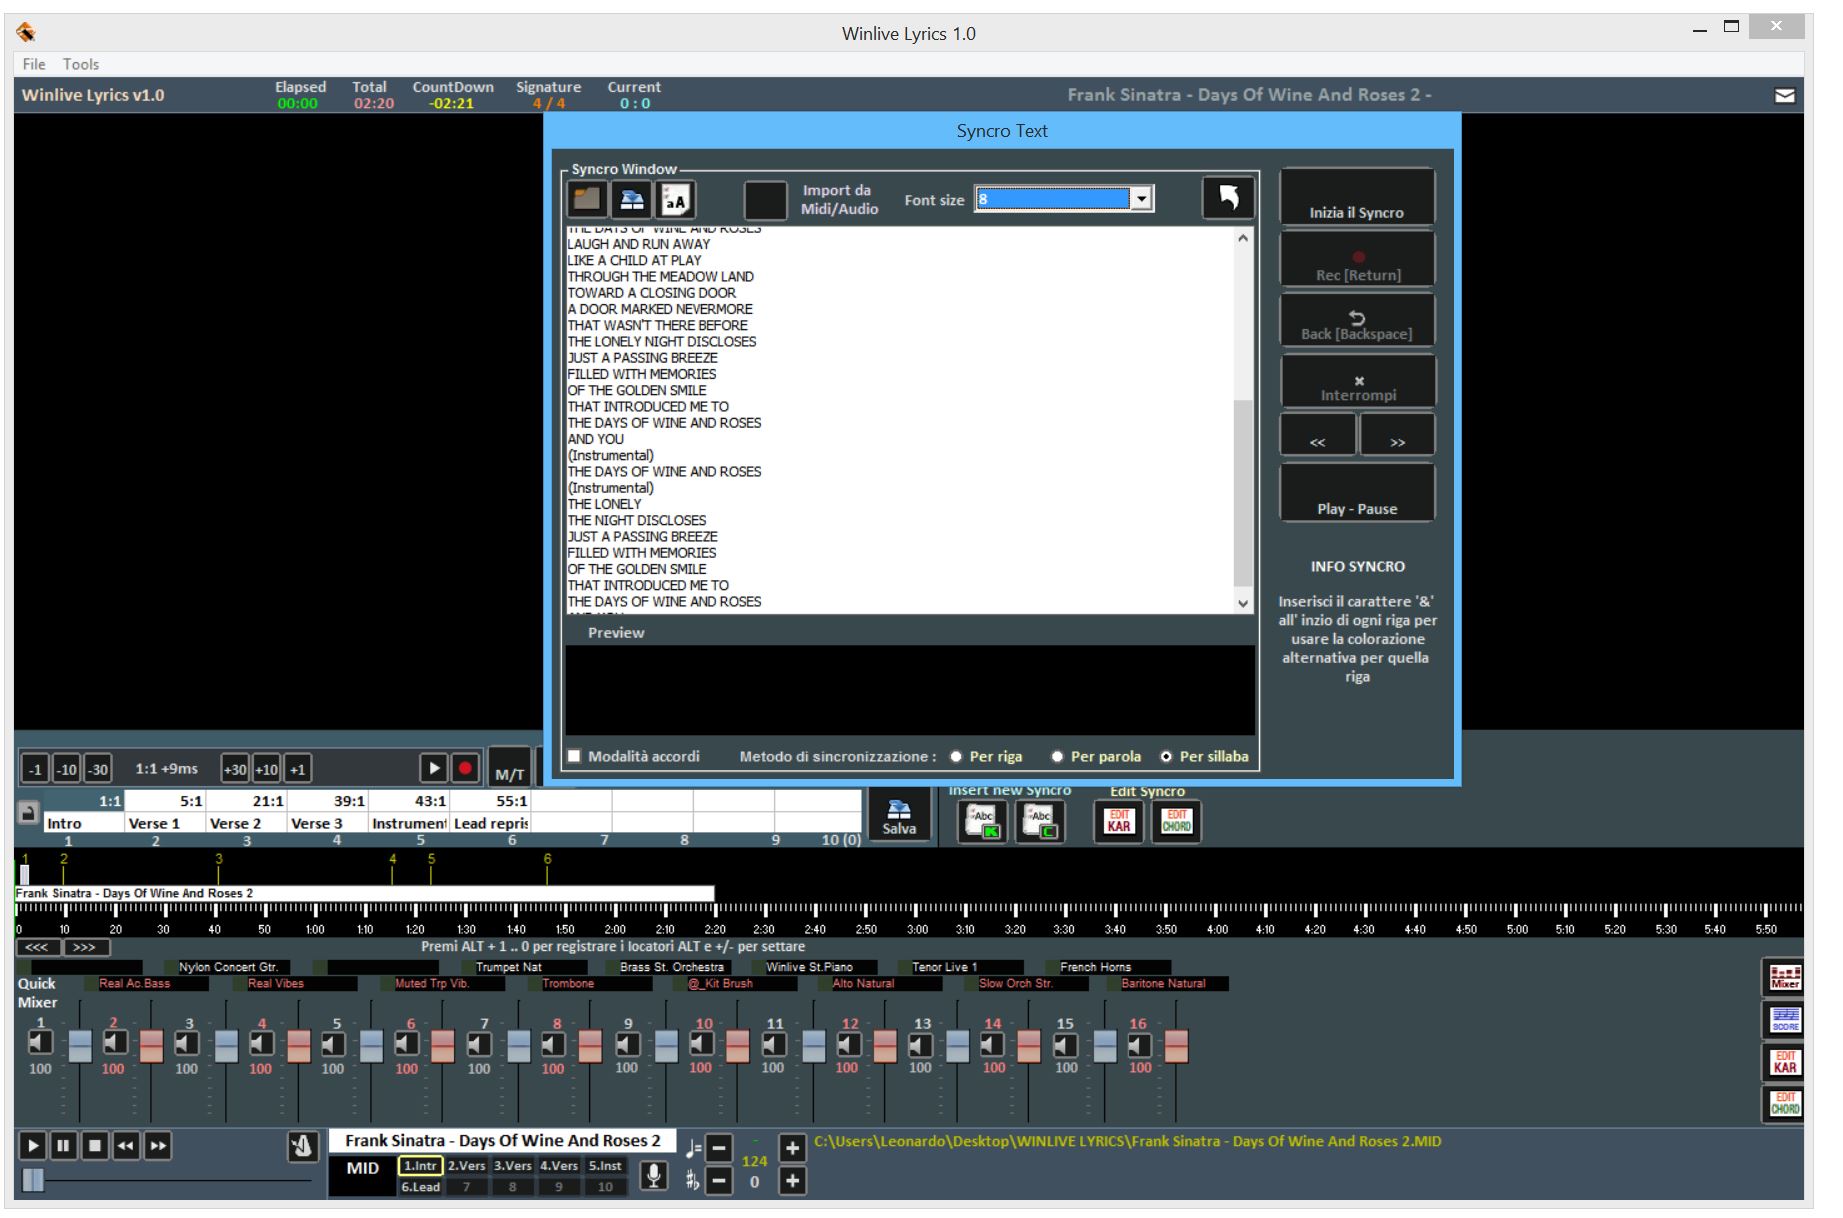
Task: Click the EDIT CHORD icon under Edit Syncro
Action: (x=1176, y=822)
